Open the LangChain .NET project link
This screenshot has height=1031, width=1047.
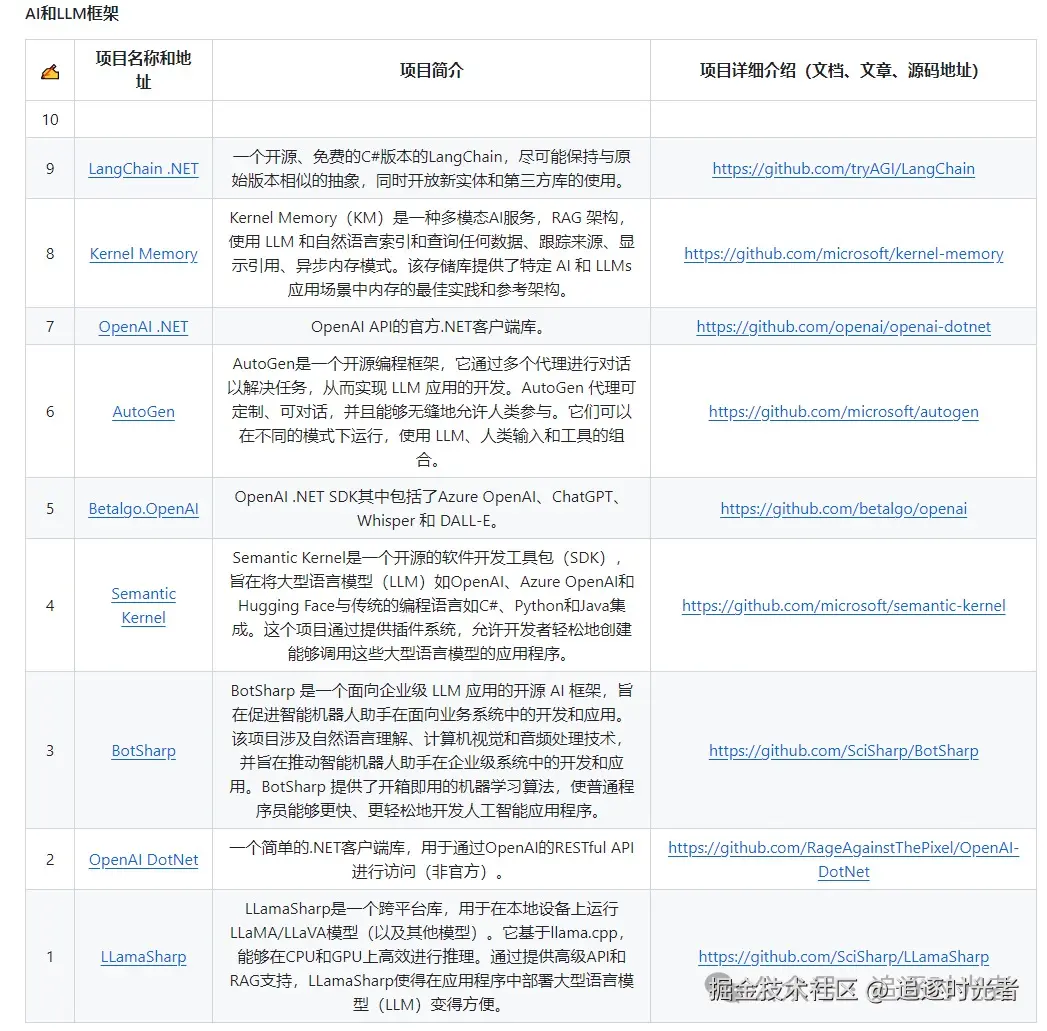(x=144, y=169)
